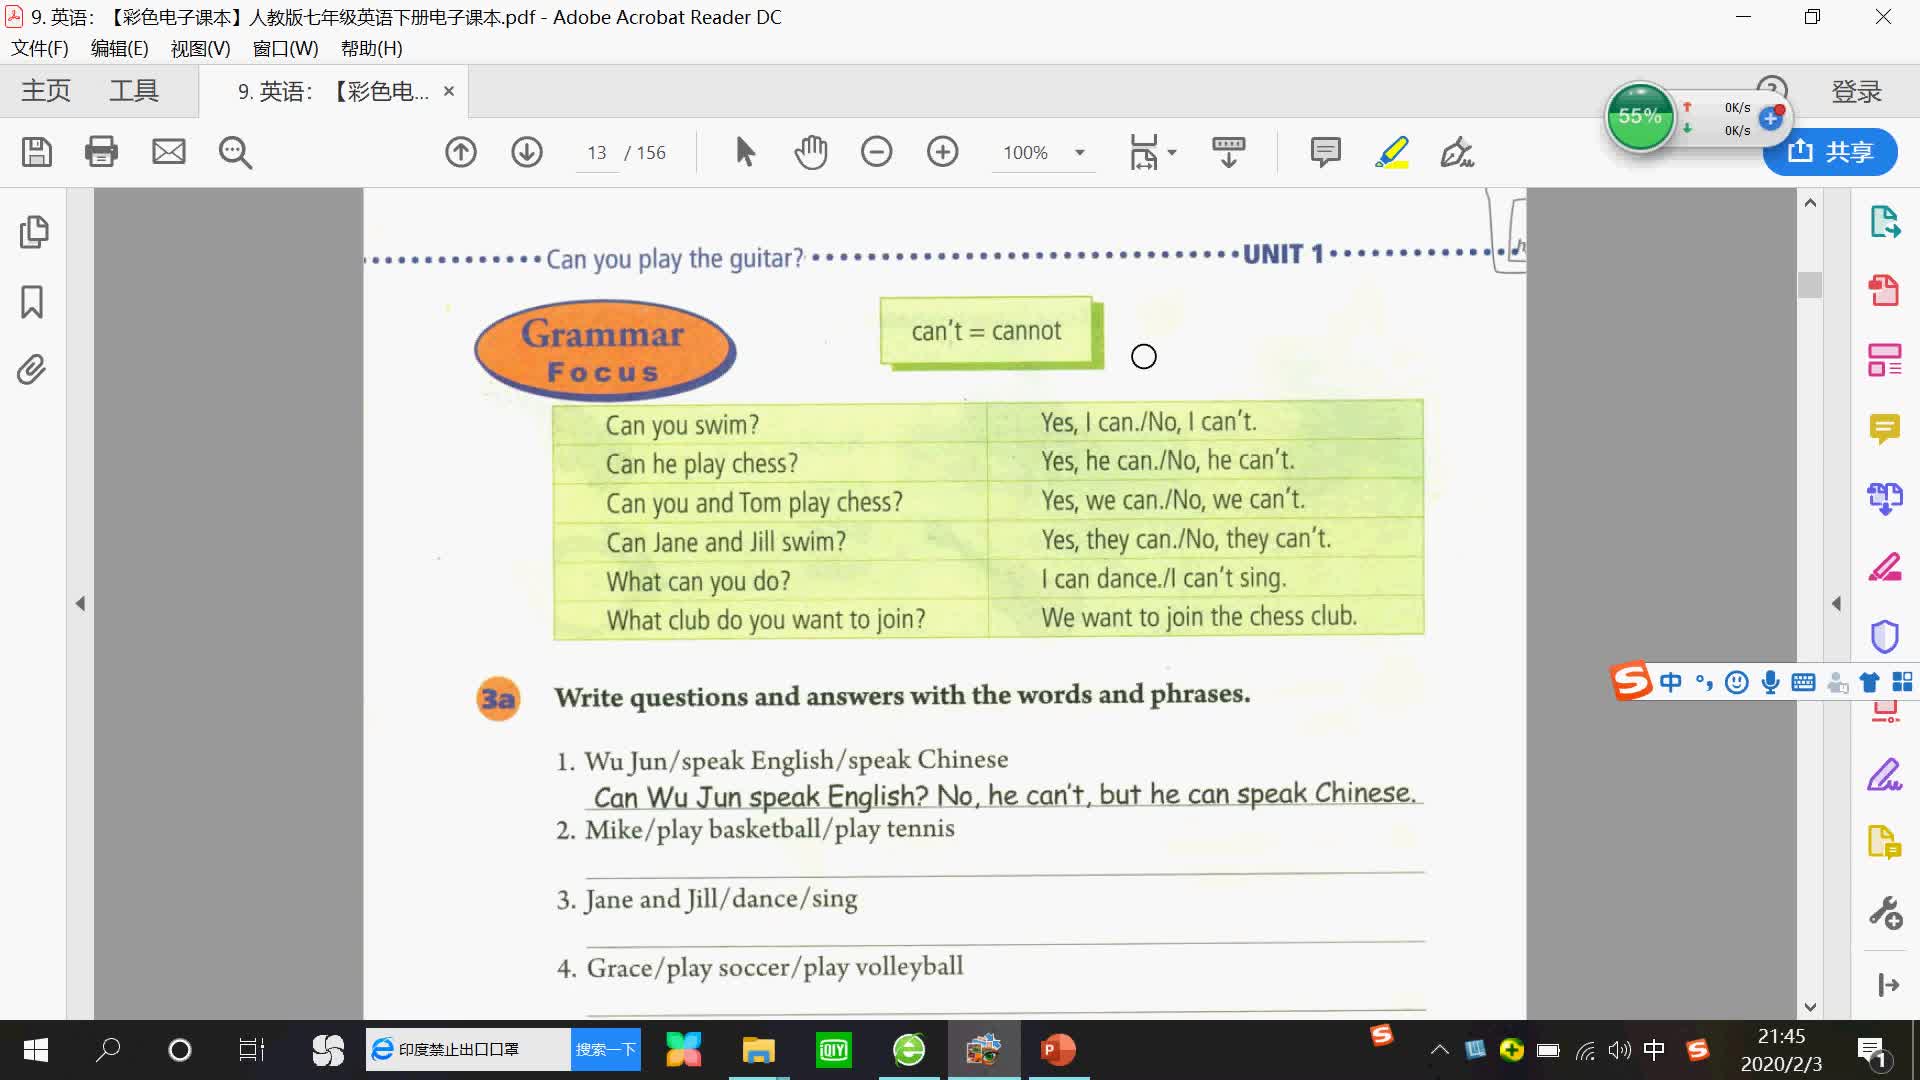Open Edit PDF layout tool
The height and width of the screenshot is (1080, 1920).
point(1885,360)
